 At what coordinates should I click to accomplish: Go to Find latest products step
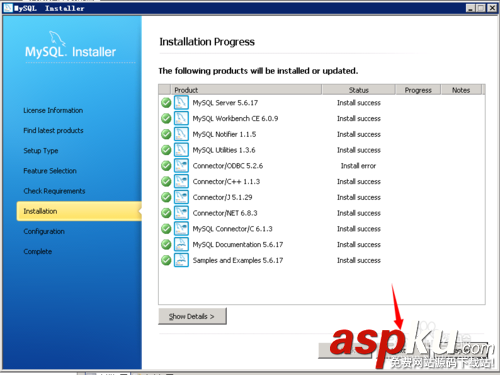click(53, 130)
